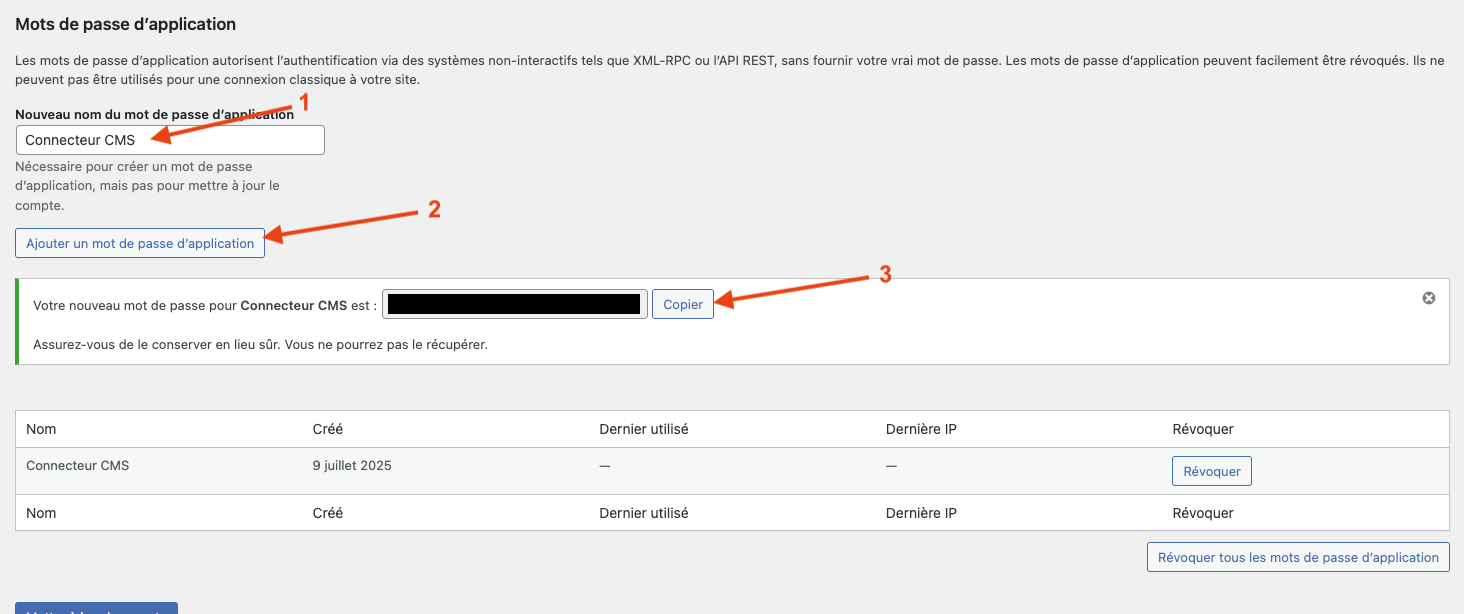Click the red annotation number 3
1464x614 pixels.
coord(884,275)
